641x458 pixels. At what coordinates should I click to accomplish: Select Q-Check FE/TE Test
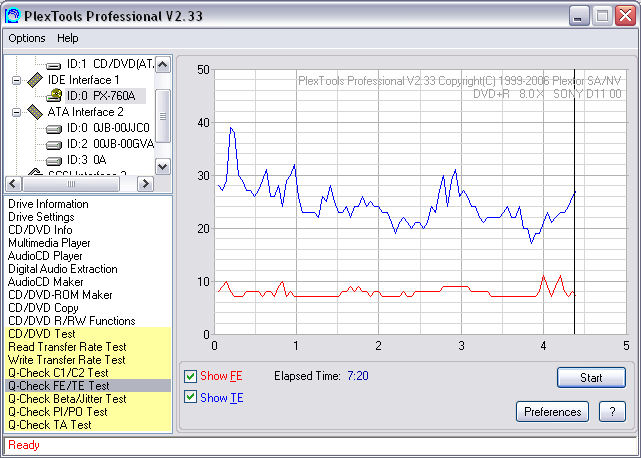pos(88,386)
